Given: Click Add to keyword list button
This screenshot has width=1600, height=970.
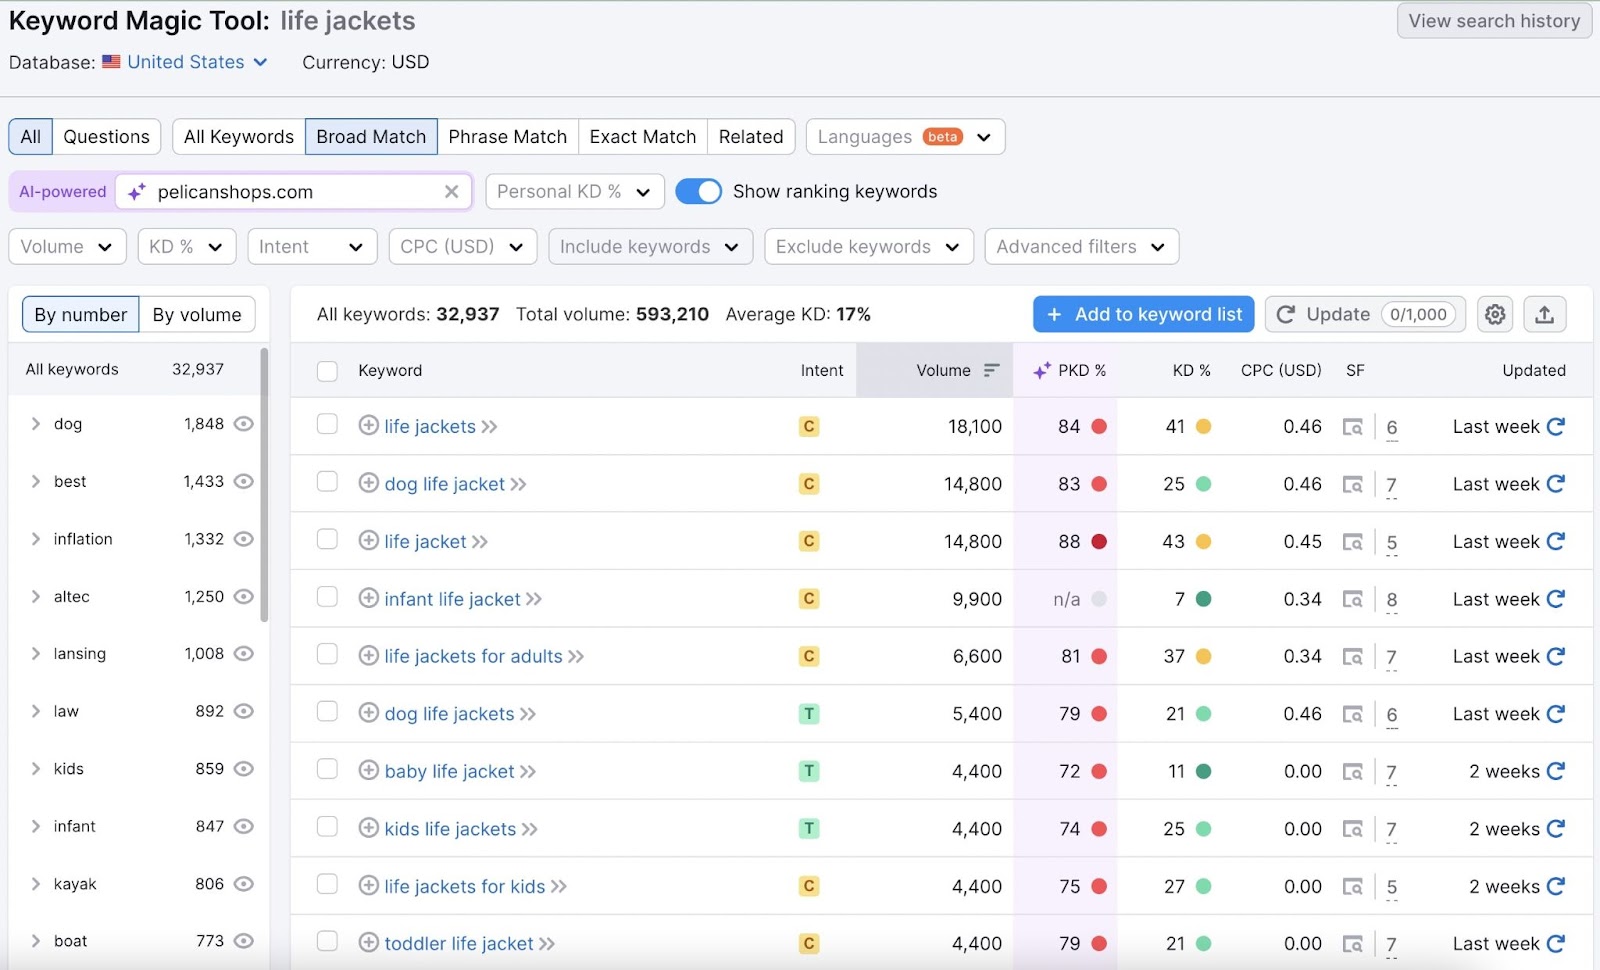Looking at the screenshot, I should point(1144,314).
